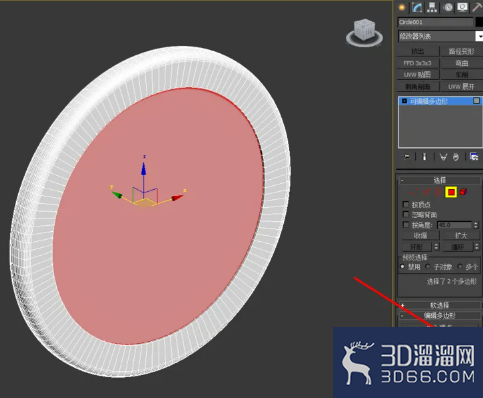
Task: Click the green Y axis gizmo arrow
Action: pos(117,194)
